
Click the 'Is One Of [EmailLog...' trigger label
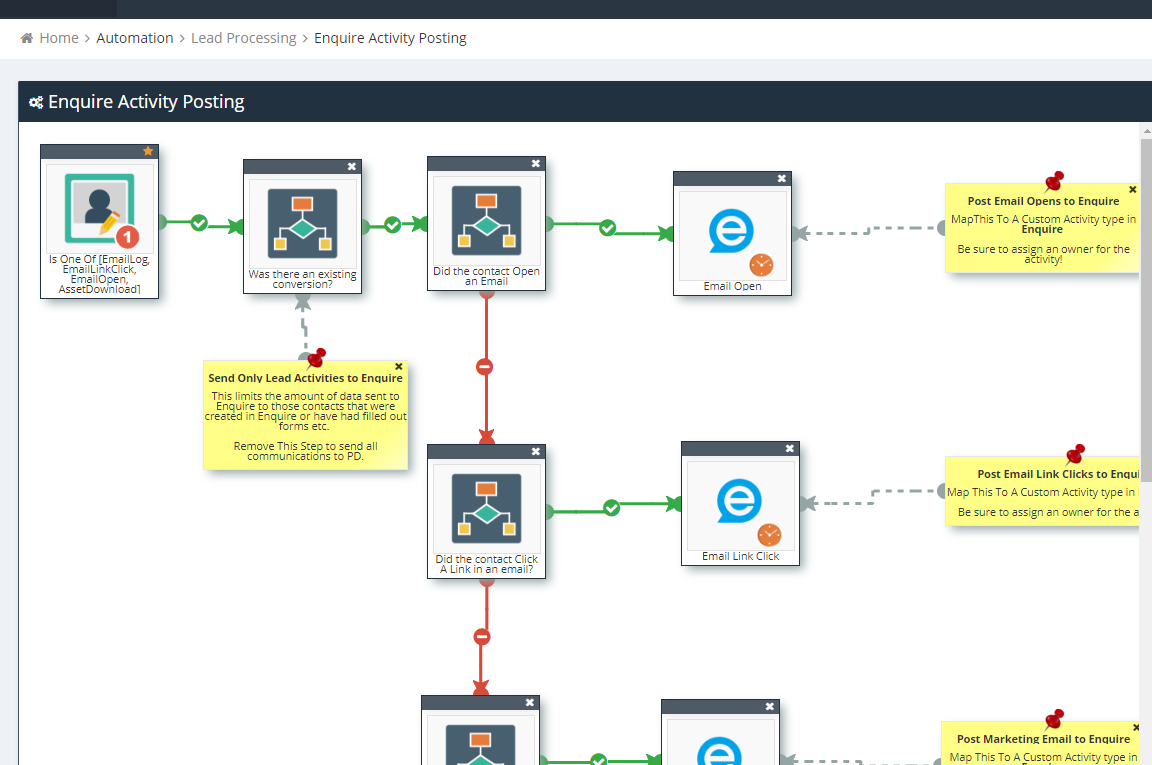pyautogui.click(x=99, y=274)
